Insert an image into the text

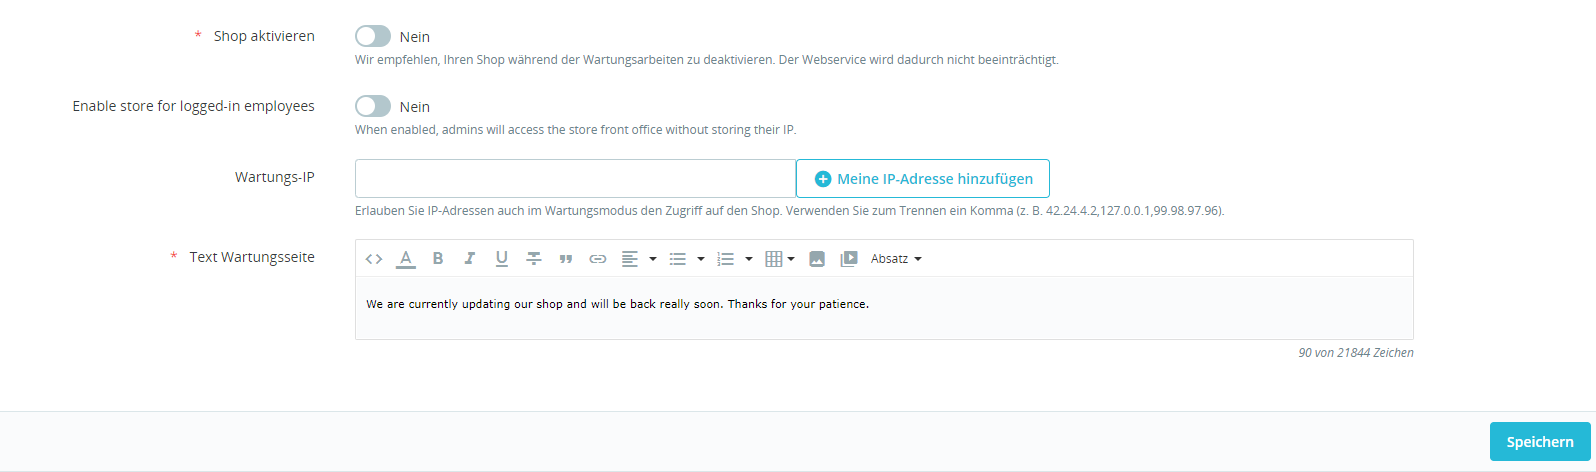coord(817,259)
